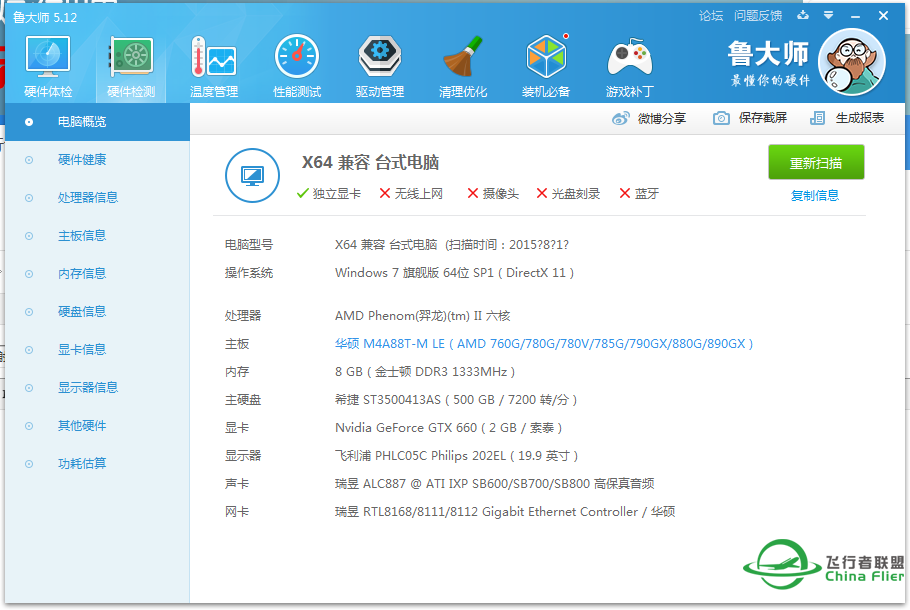Click the generate report document icon
Viewport: 910px width, 610px height.
tap(817, 118)
